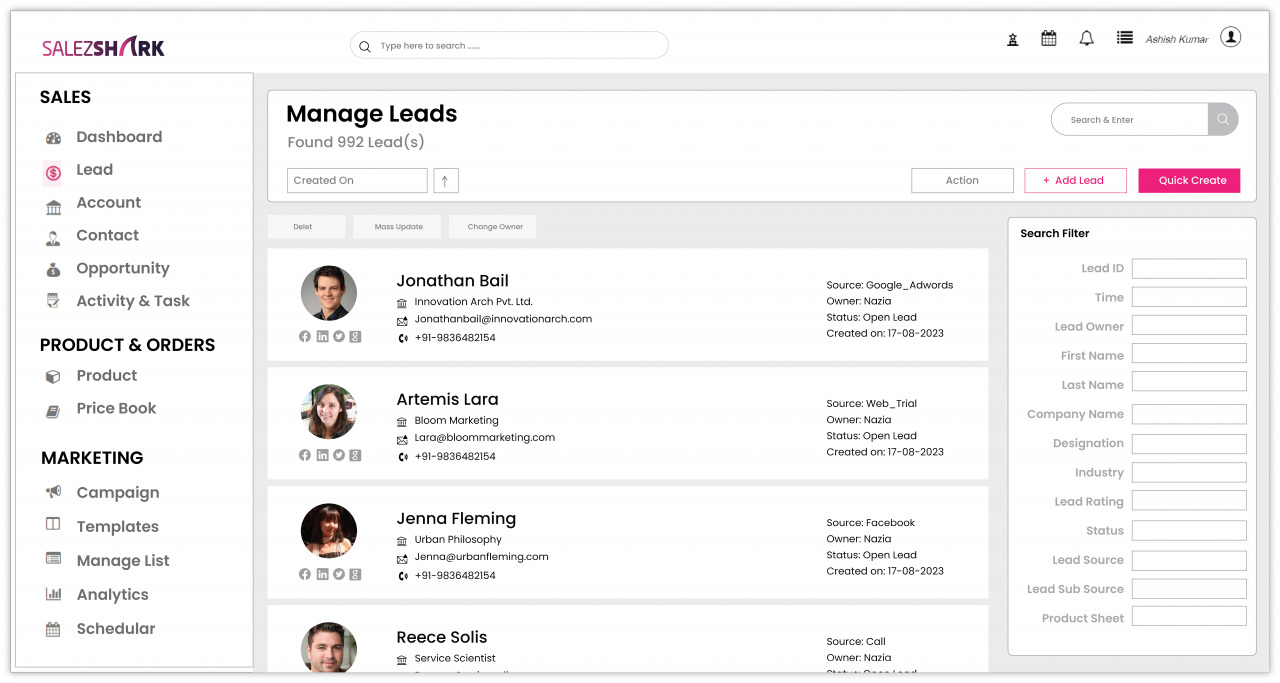
Task: Open the list menu icon beside the profile name
Action: (1124, 37)
